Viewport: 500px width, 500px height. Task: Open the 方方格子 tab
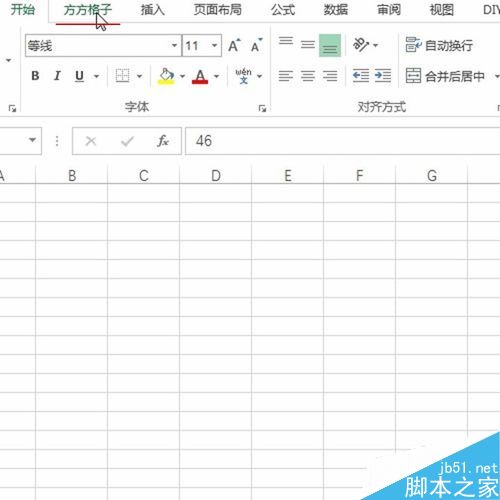88,10
